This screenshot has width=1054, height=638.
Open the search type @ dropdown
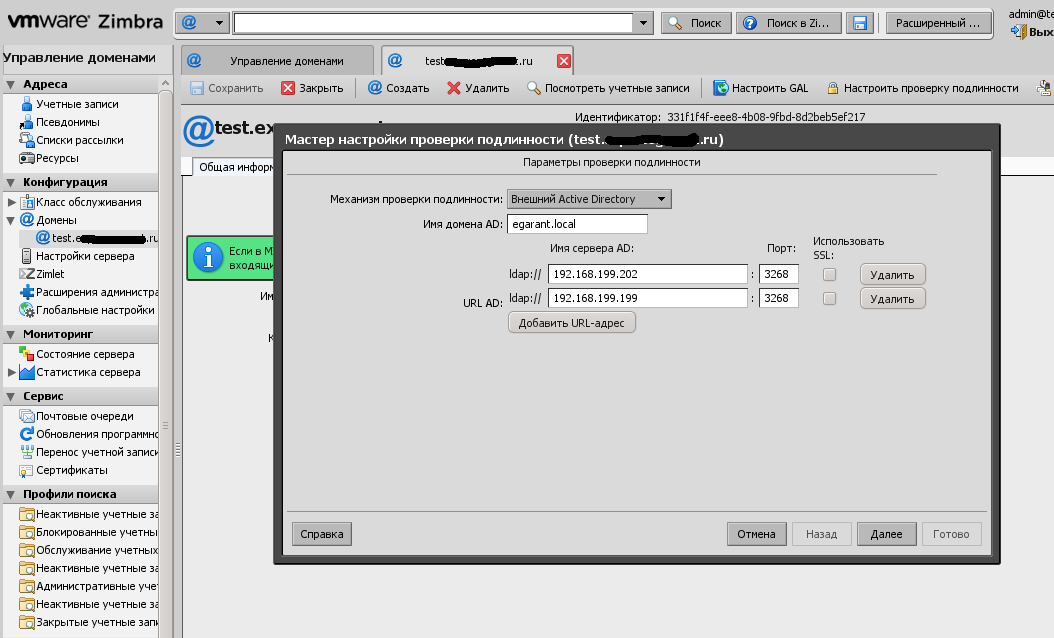pos(203,22)
